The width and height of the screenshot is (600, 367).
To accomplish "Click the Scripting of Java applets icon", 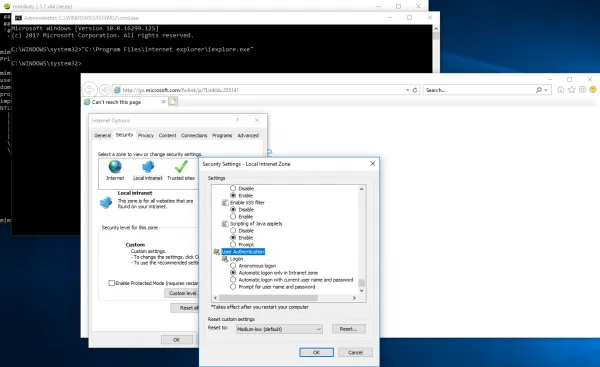I will [225, 223].
